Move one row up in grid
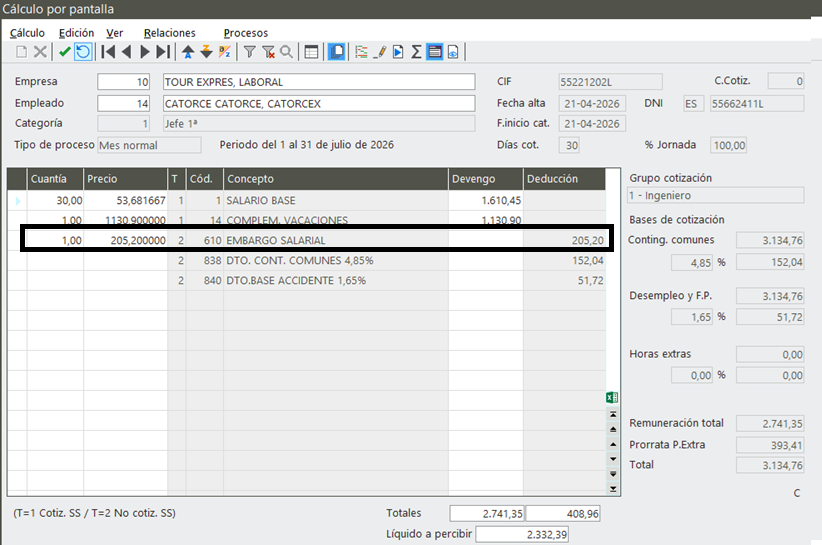822x545 pixels. coord(613,444)
